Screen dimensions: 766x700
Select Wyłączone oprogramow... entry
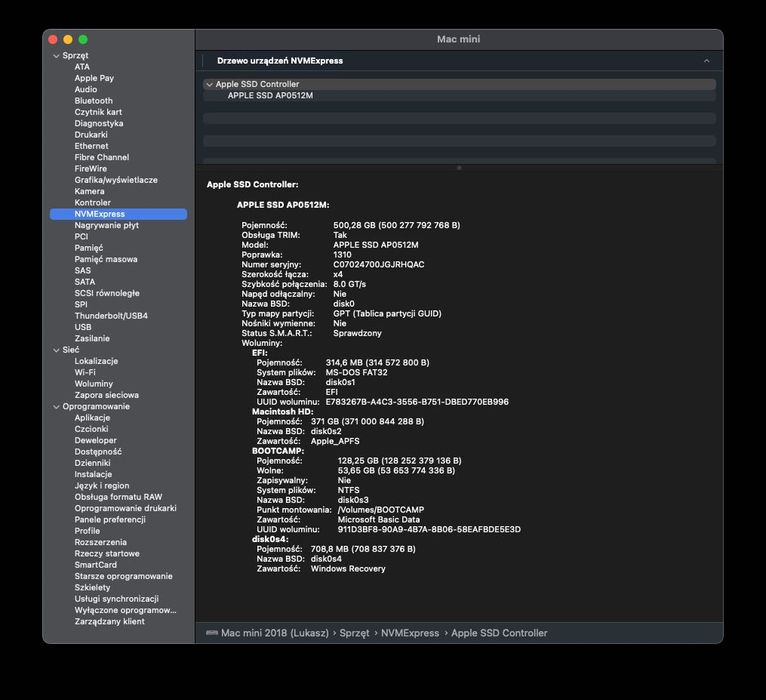point(125,610)
